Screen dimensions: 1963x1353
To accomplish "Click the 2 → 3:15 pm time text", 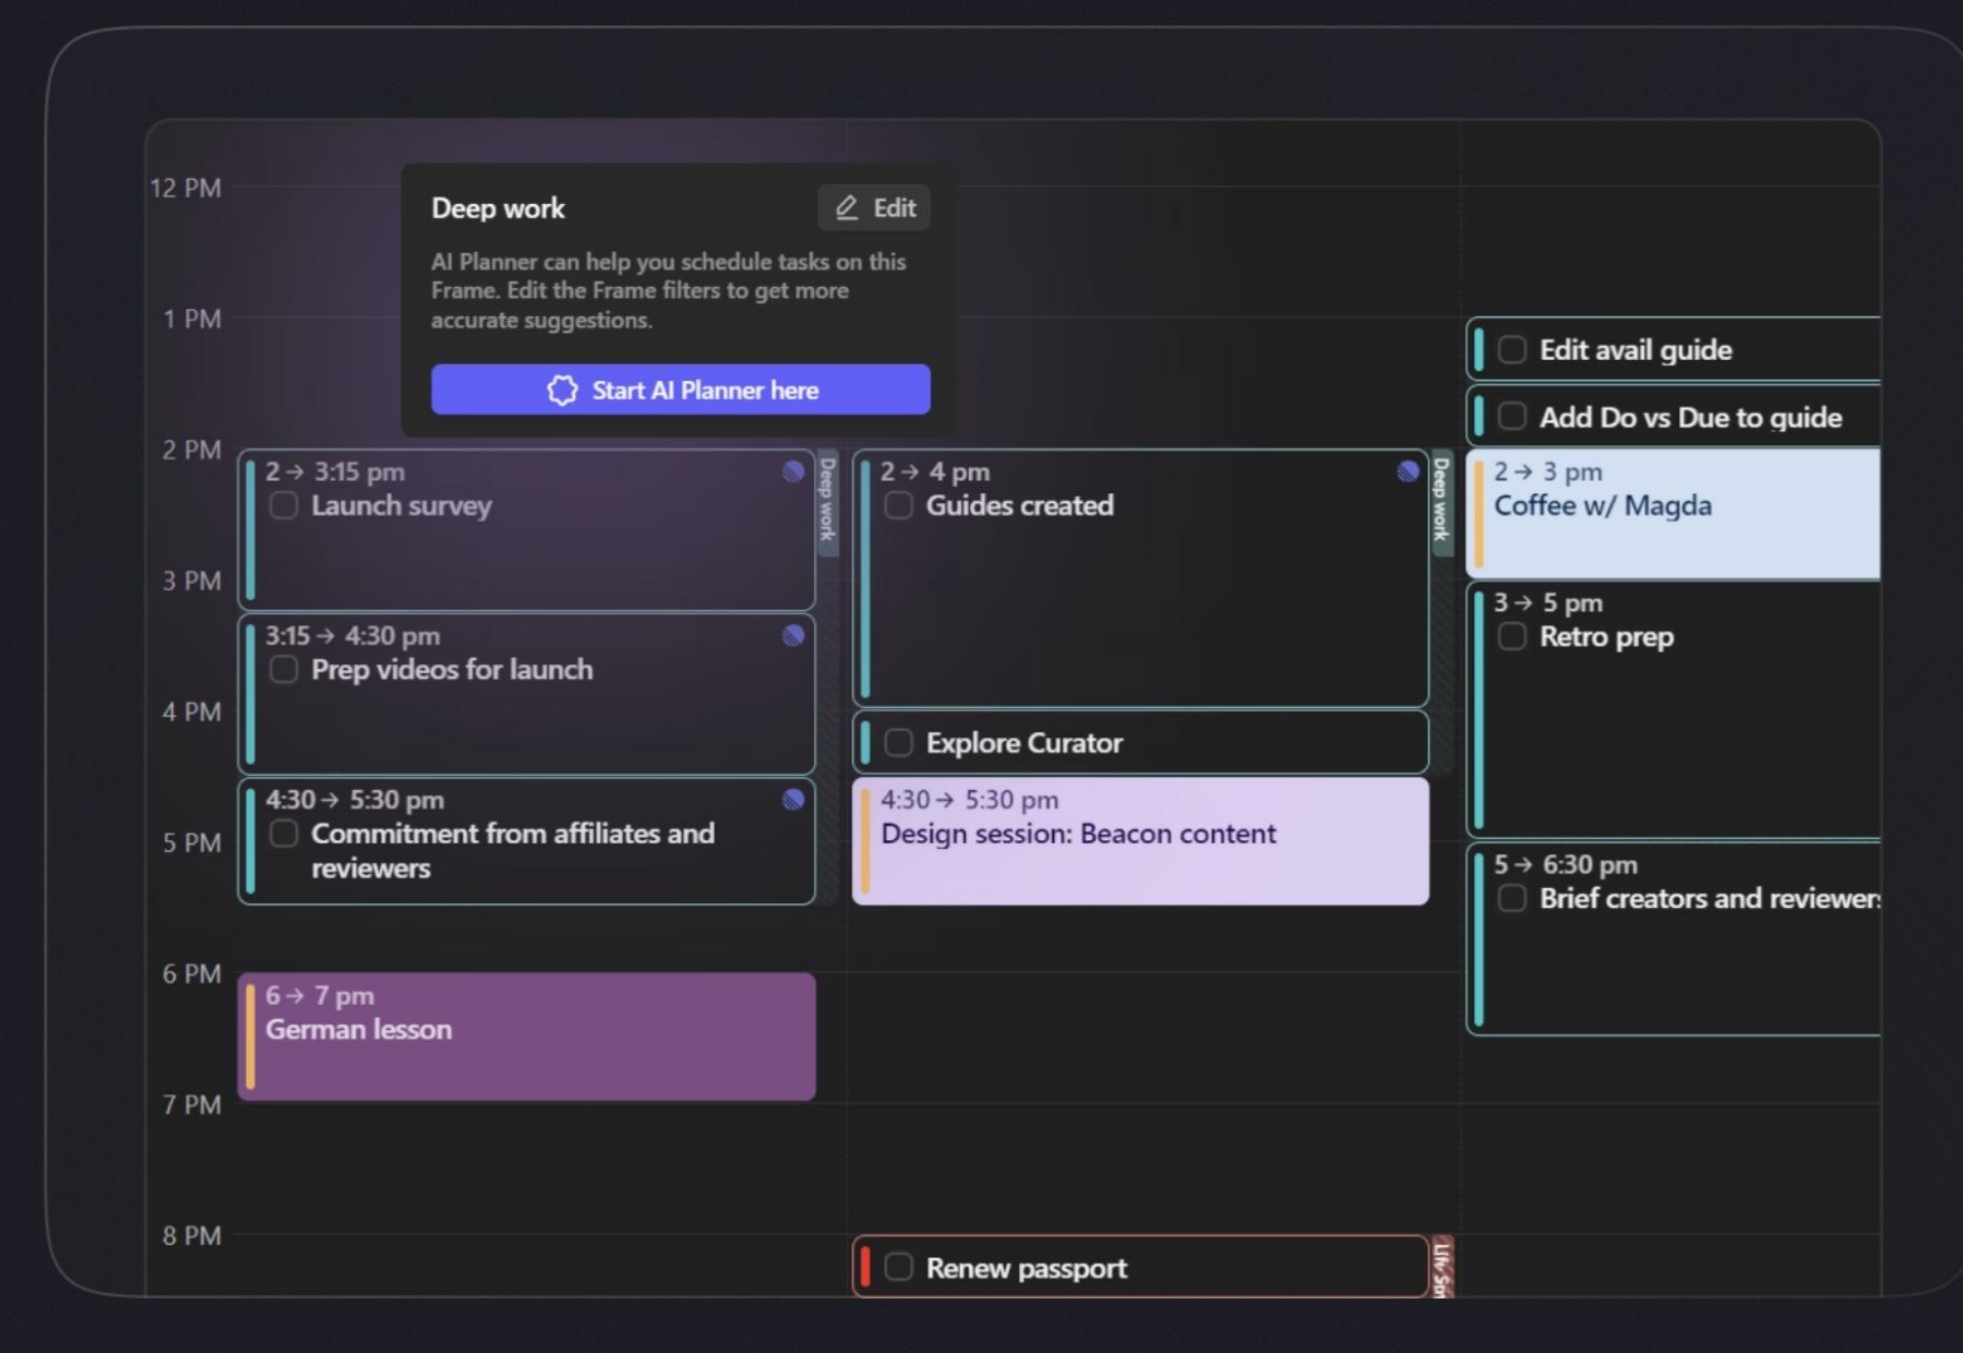I will point(335,472).
